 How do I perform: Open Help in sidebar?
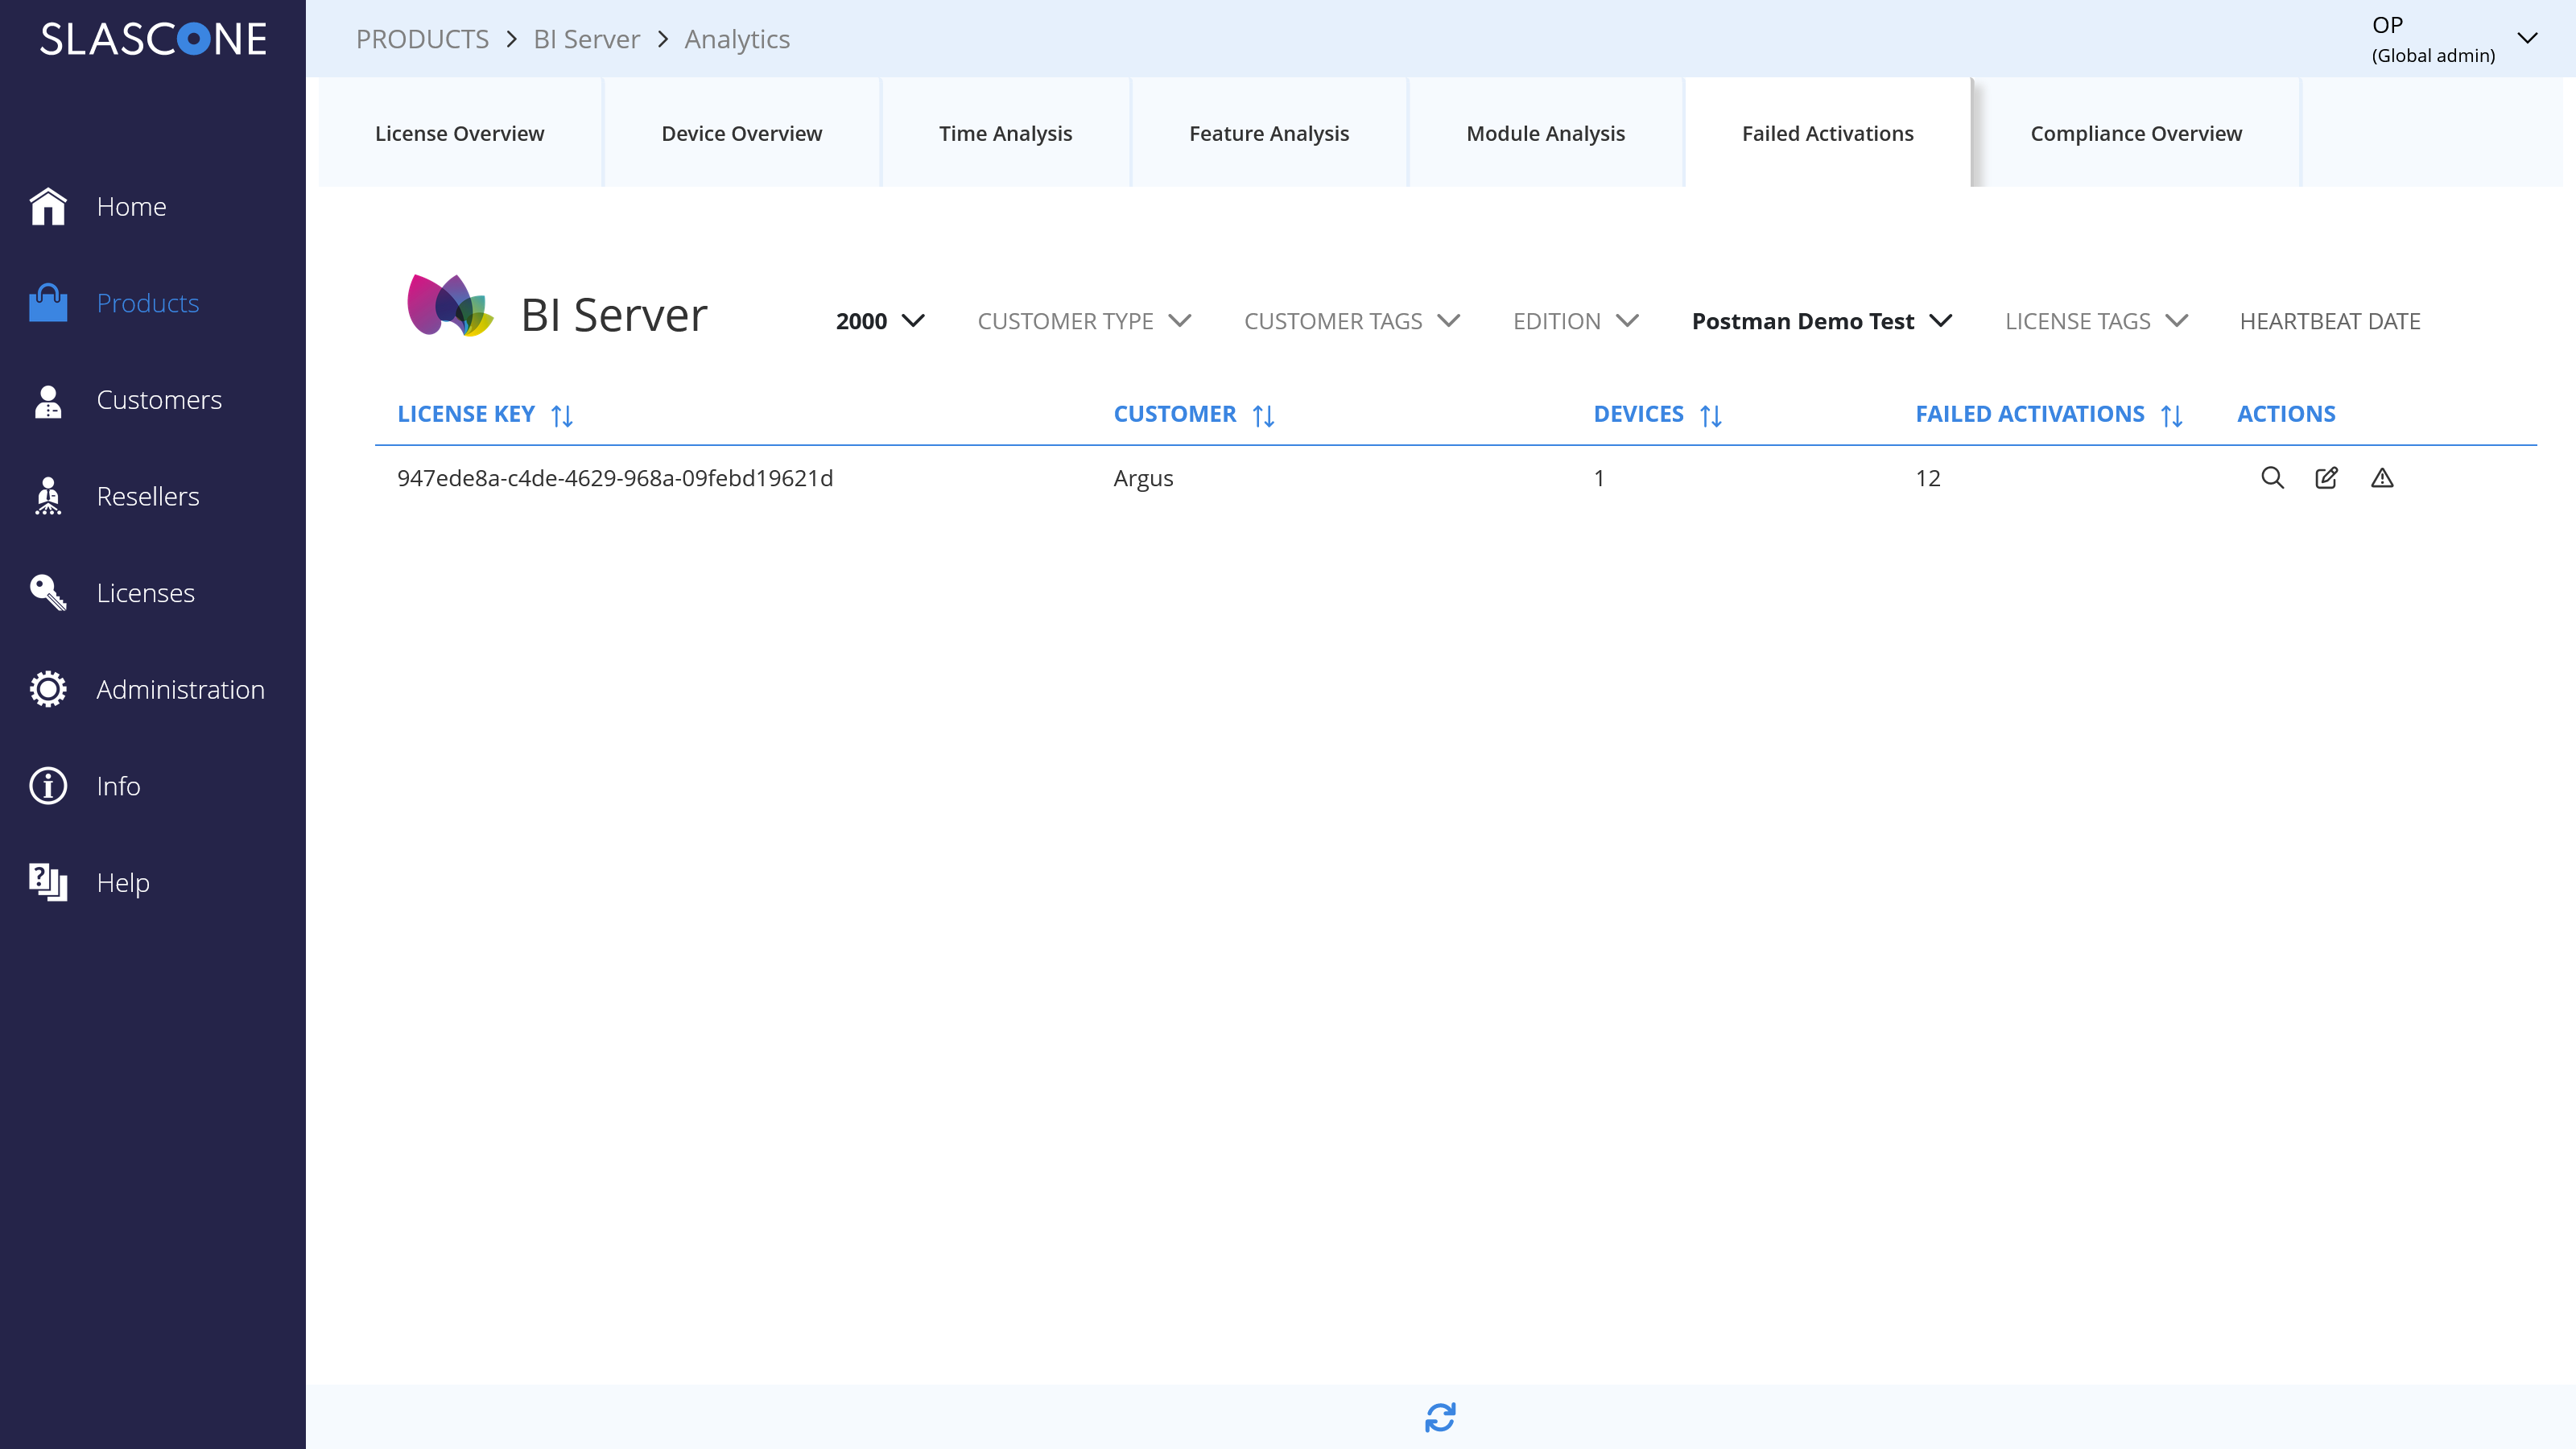point(123,882)
